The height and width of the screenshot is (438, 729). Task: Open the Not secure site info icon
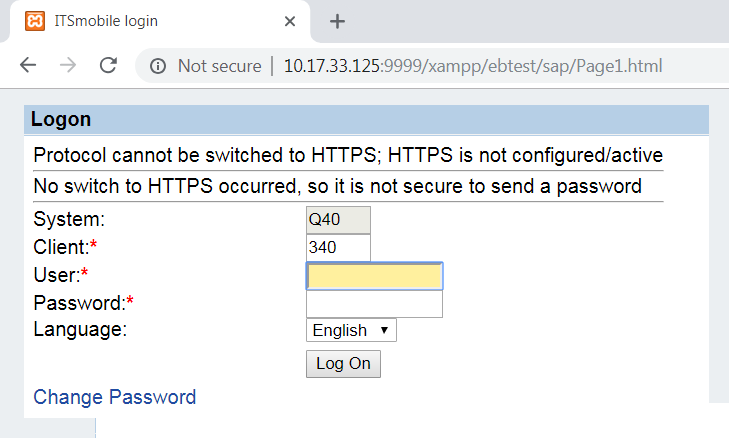click(157, 66)
